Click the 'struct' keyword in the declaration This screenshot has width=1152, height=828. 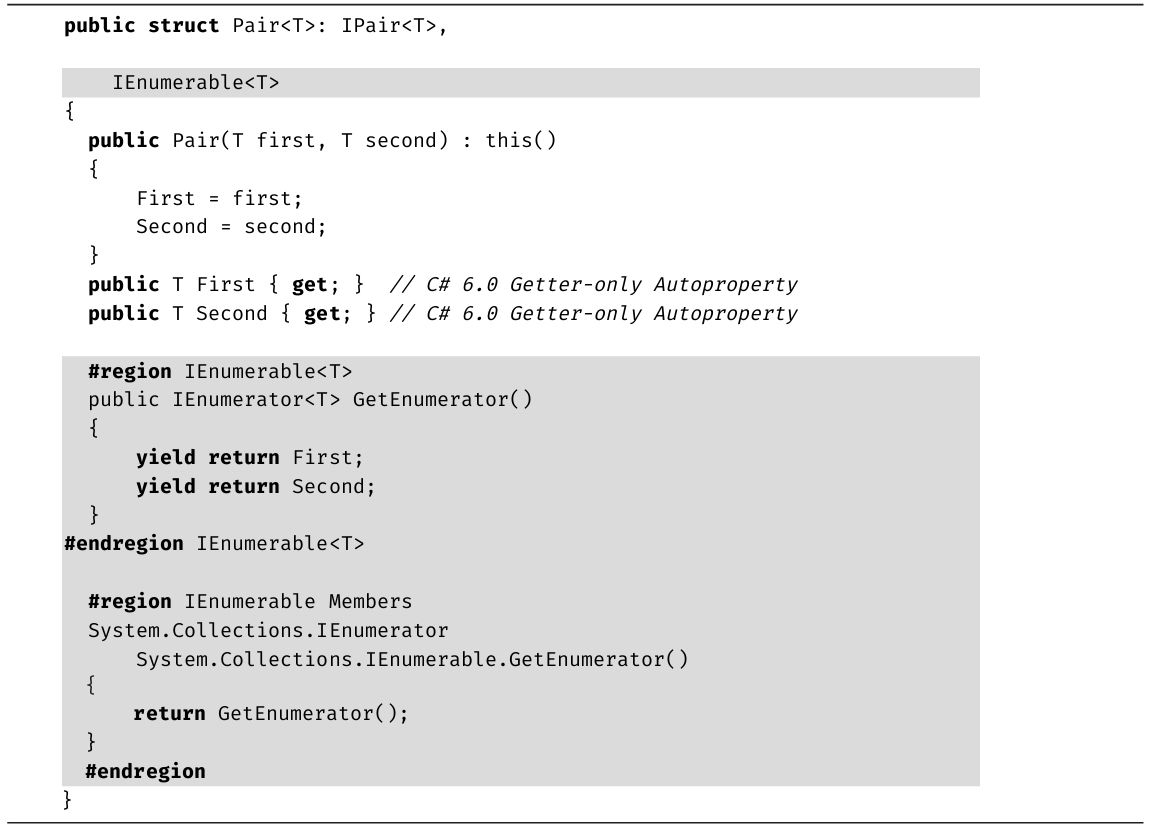pyautogui.click(x=183, y=26)
